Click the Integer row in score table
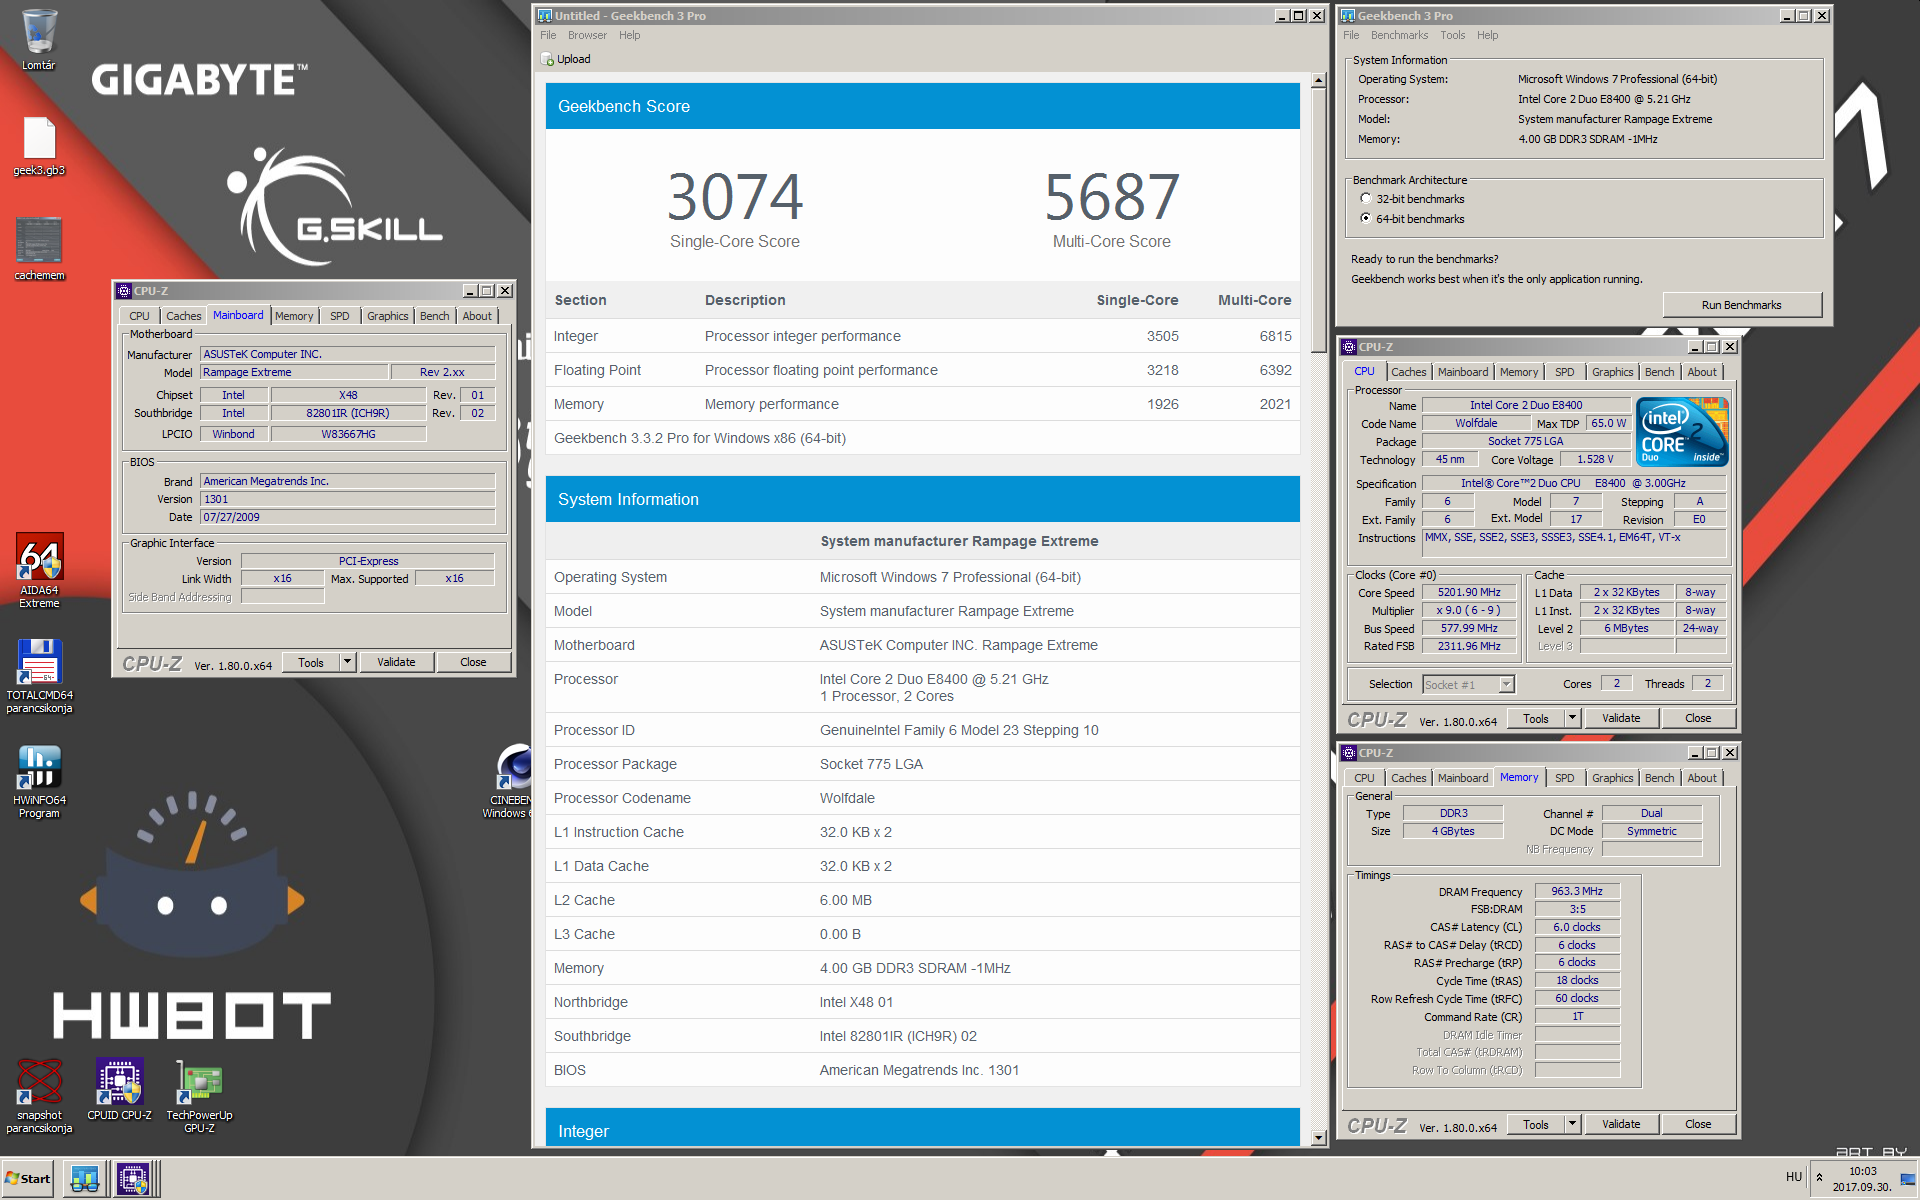The height and width of the screenshot is (1200, 1920). [x=923, y=336]
